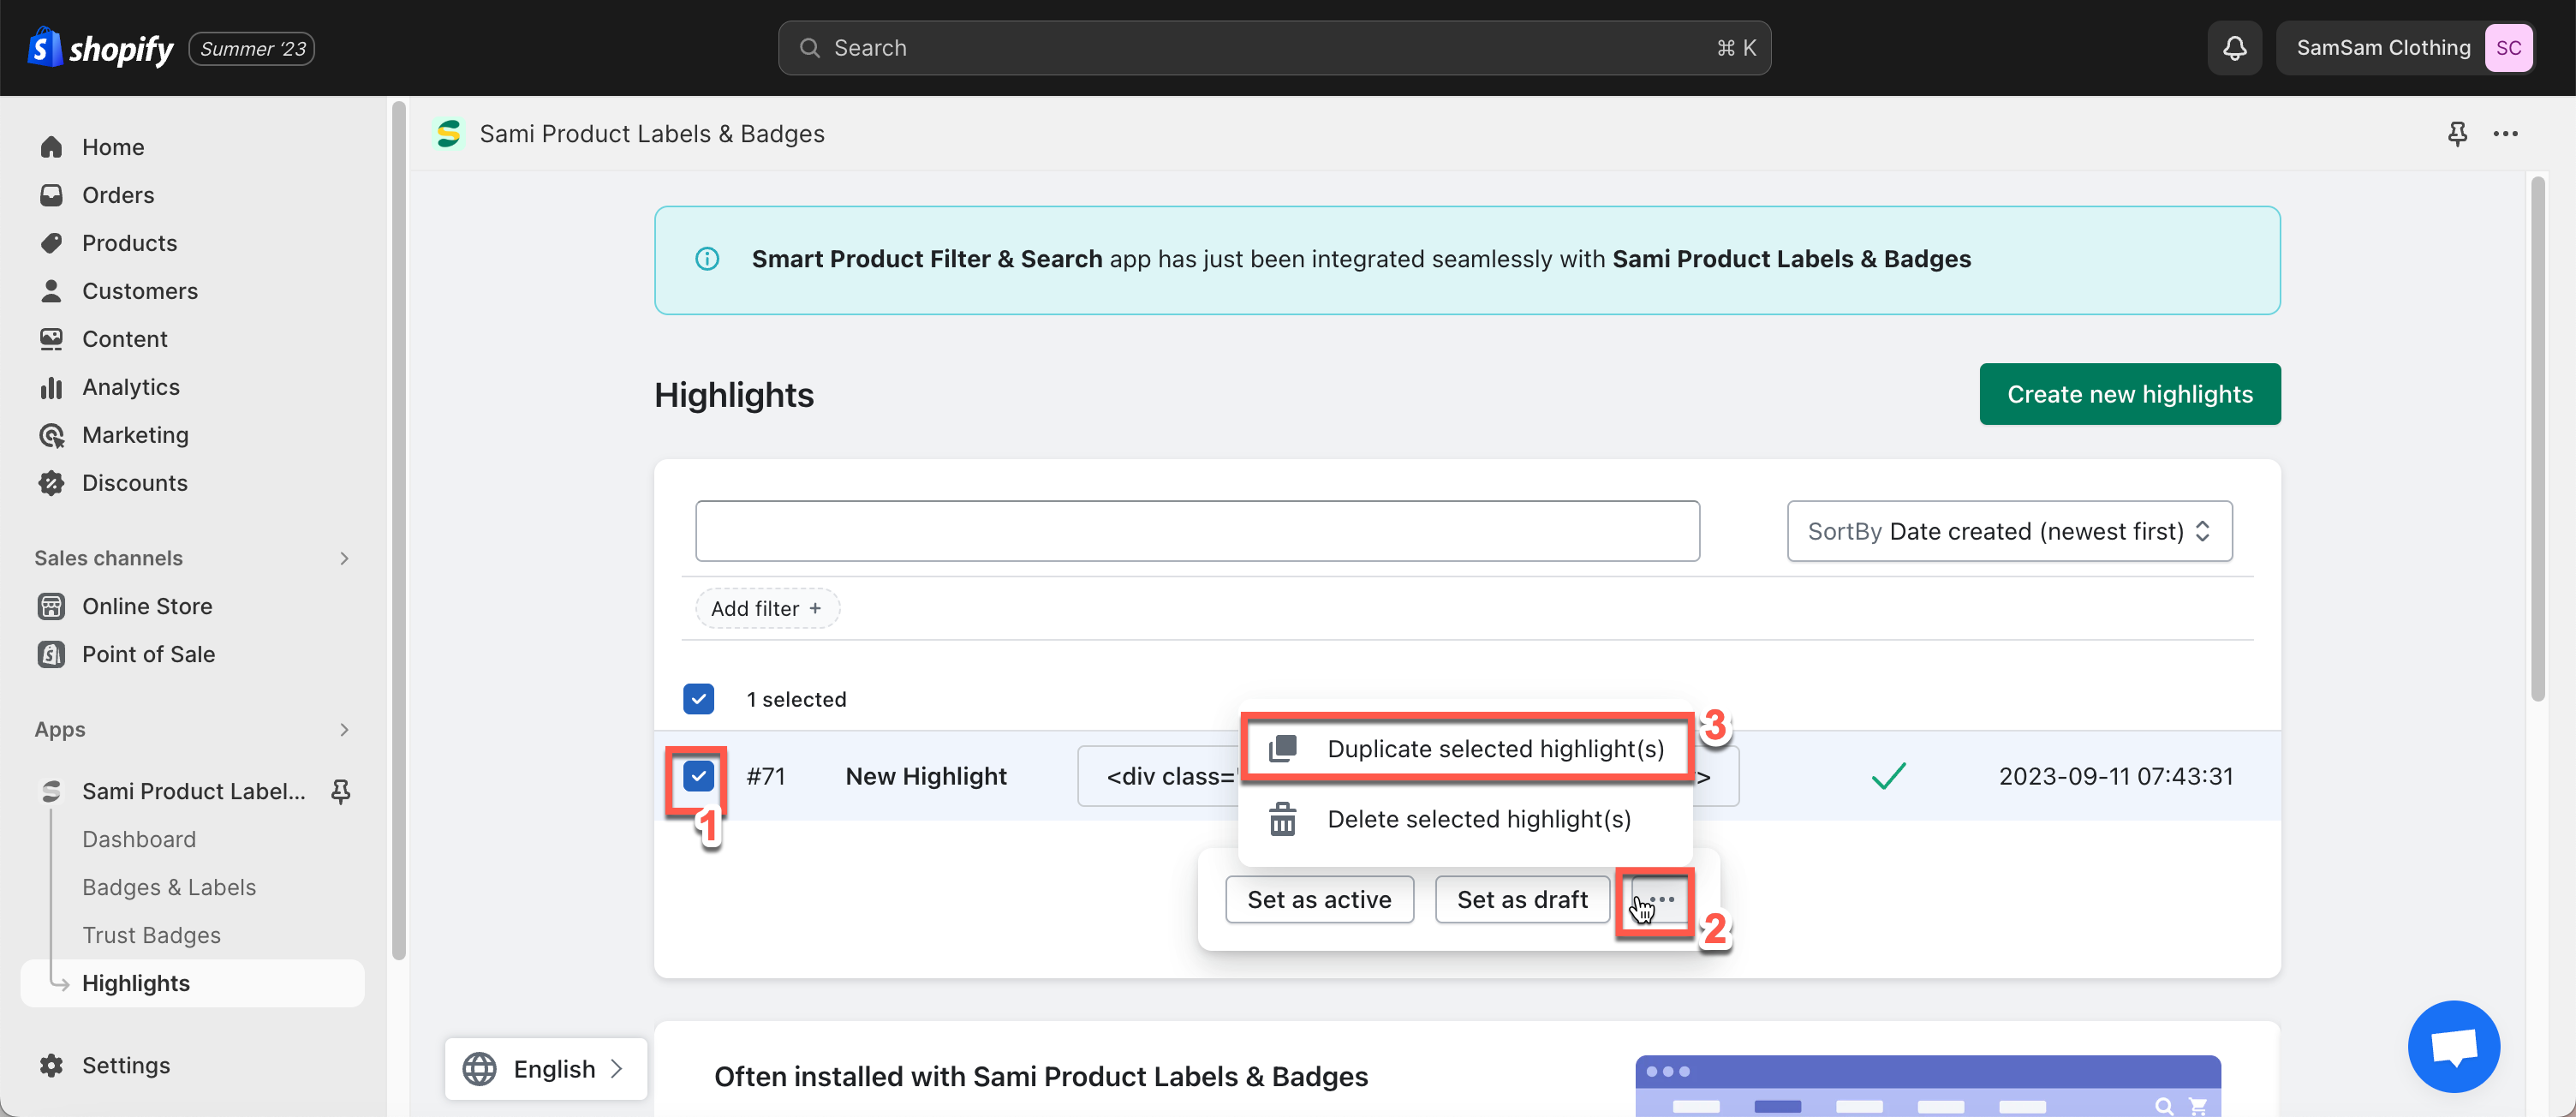
Task: Click the Customers person icon
Action: point(51,291)
